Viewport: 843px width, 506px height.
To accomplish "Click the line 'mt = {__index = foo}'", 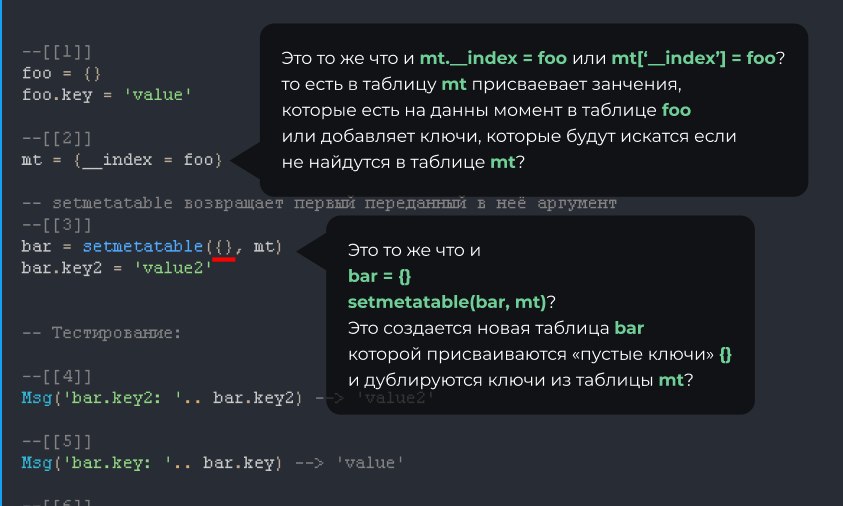I will [x=122, y=160].
